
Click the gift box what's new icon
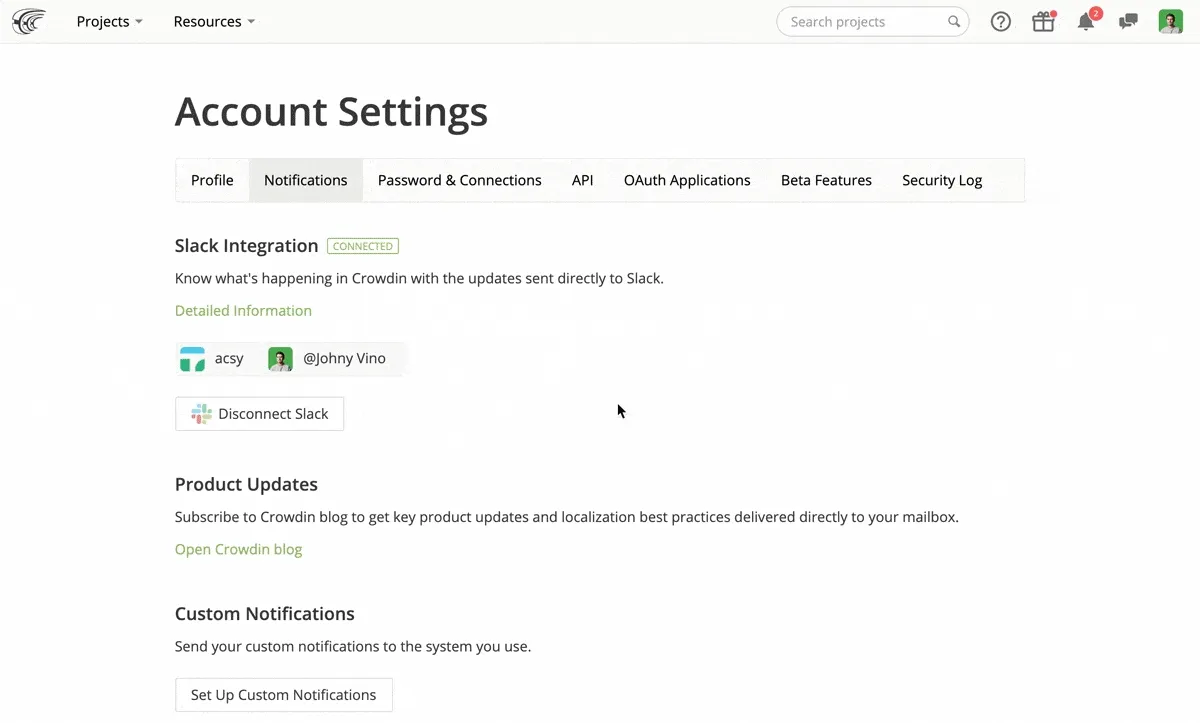point(1043,22)
